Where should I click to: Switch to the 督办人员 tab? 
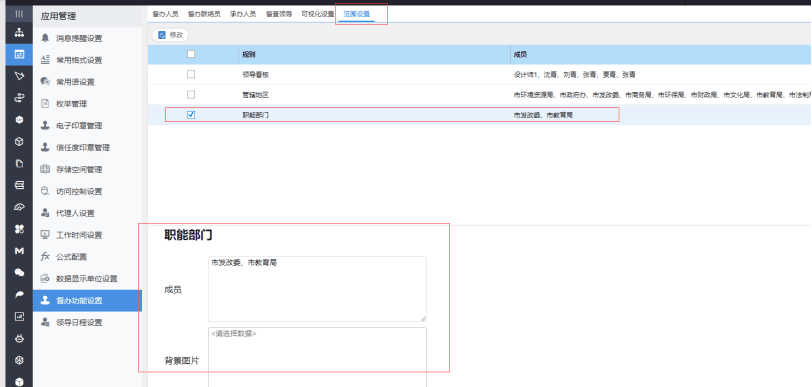(165, 14)
